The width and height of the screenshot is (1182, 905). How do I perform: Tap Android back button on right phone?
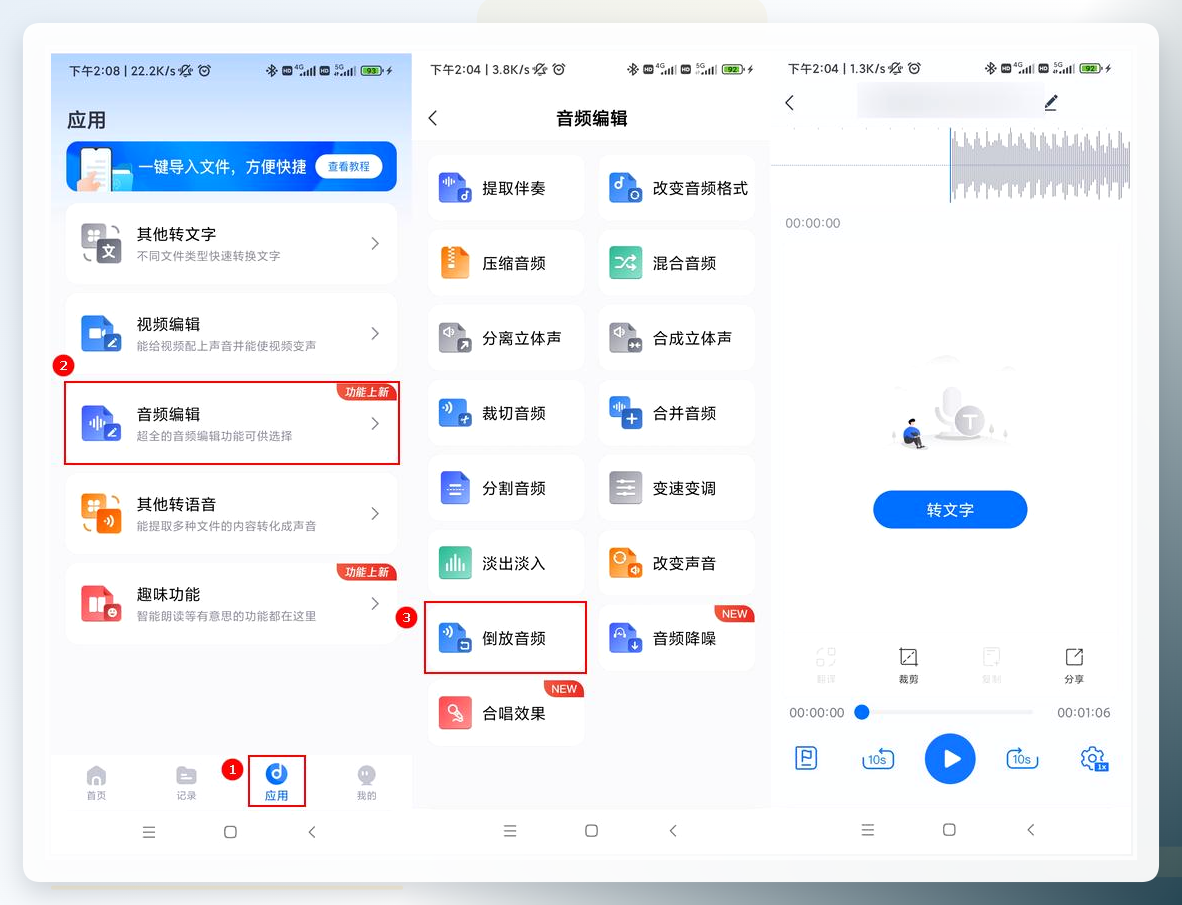tap(1030, 830)
